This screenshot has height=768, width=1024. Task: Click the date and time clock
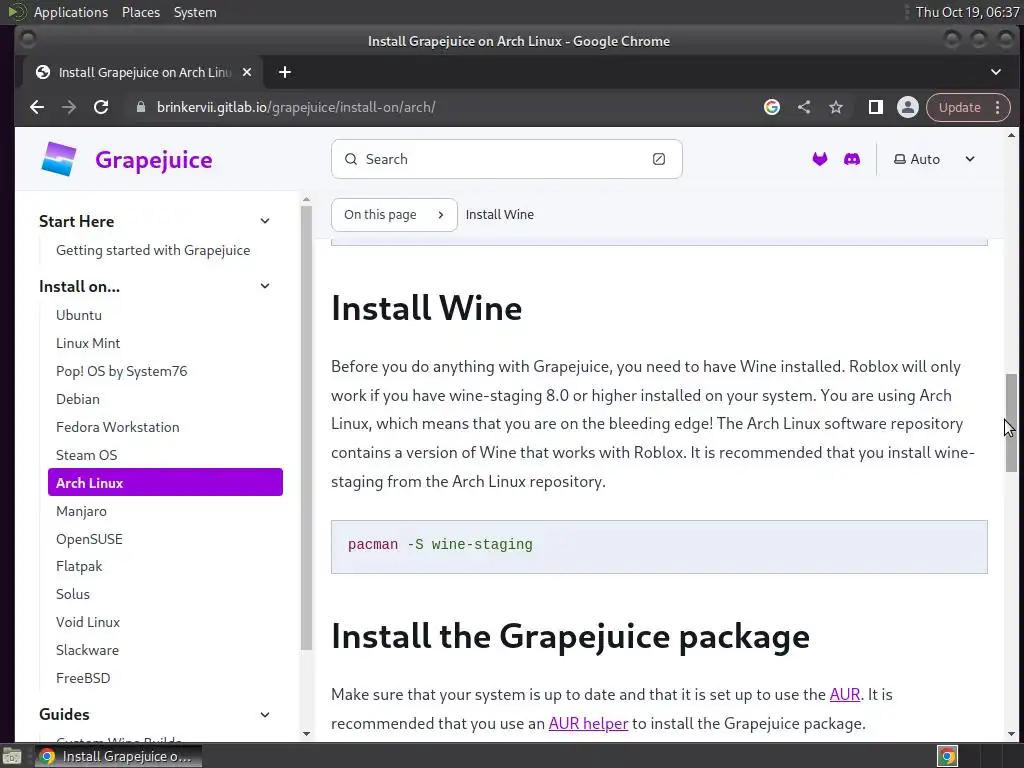coord(967,12)
